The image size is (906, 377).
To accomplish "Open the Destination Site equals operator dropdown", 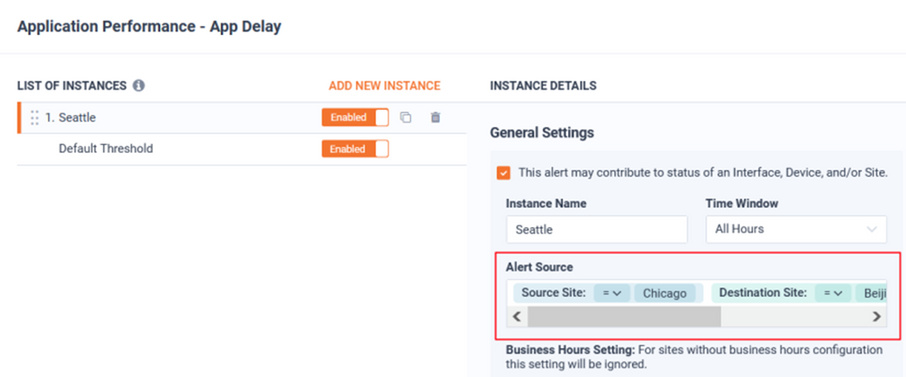I will [x=833, y=293].
